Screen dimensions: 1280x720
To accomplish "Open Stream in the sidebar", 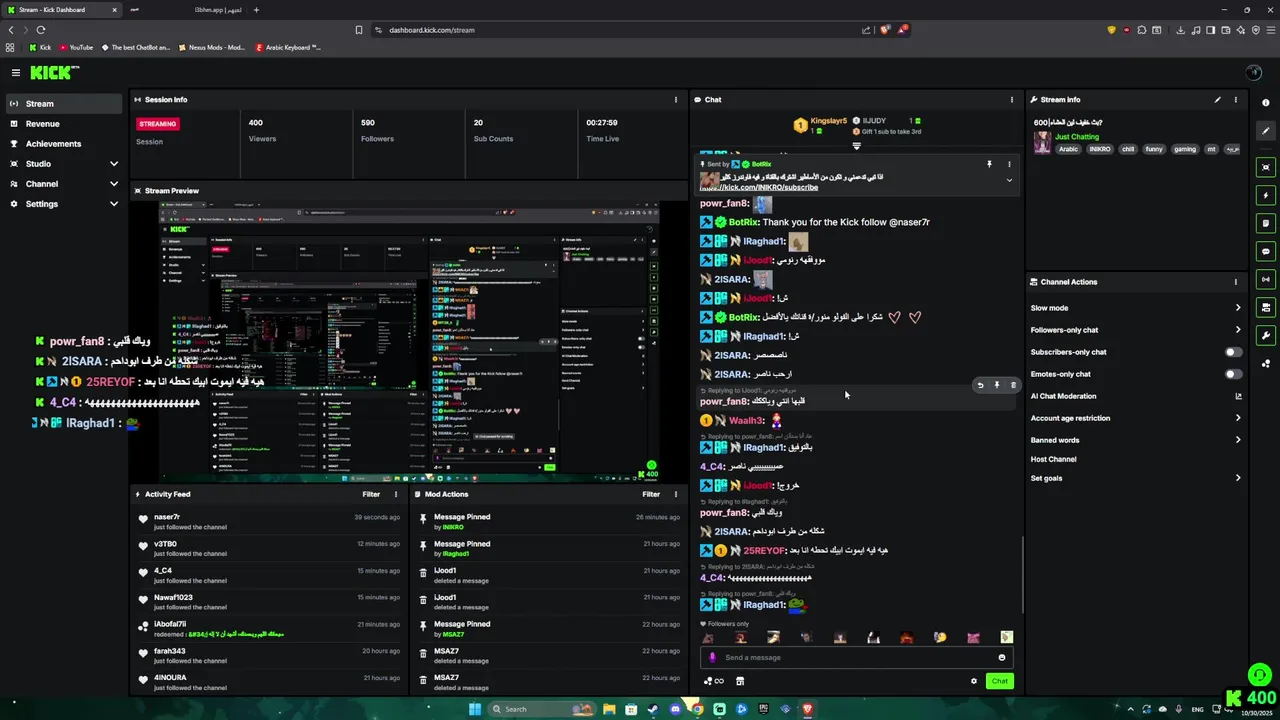I will pos(62,104).
